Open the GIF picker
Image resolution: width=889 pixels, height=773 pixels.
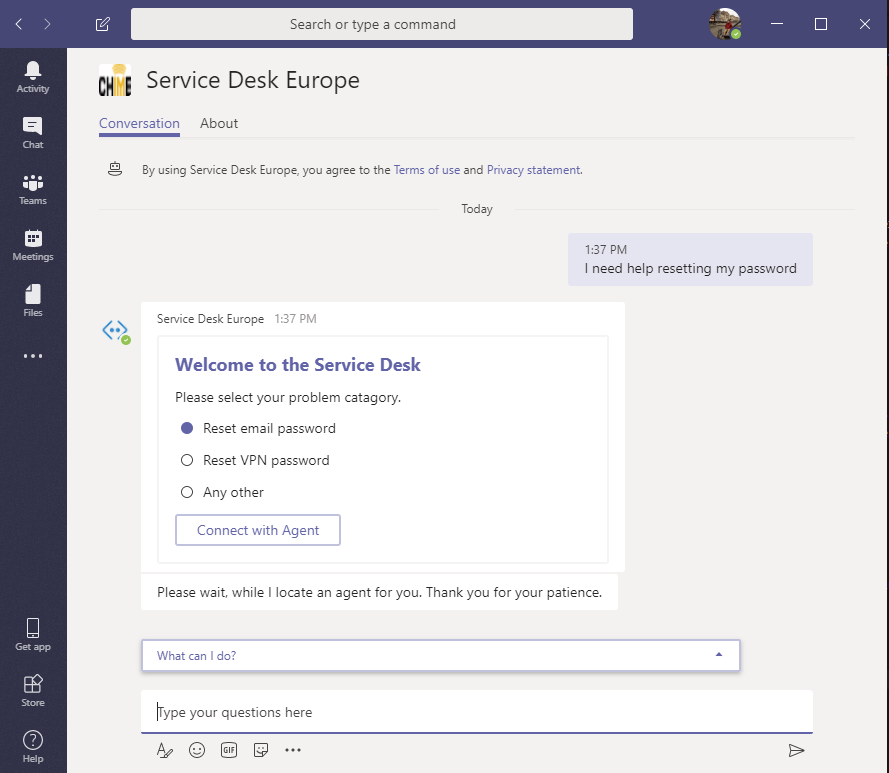229,750
